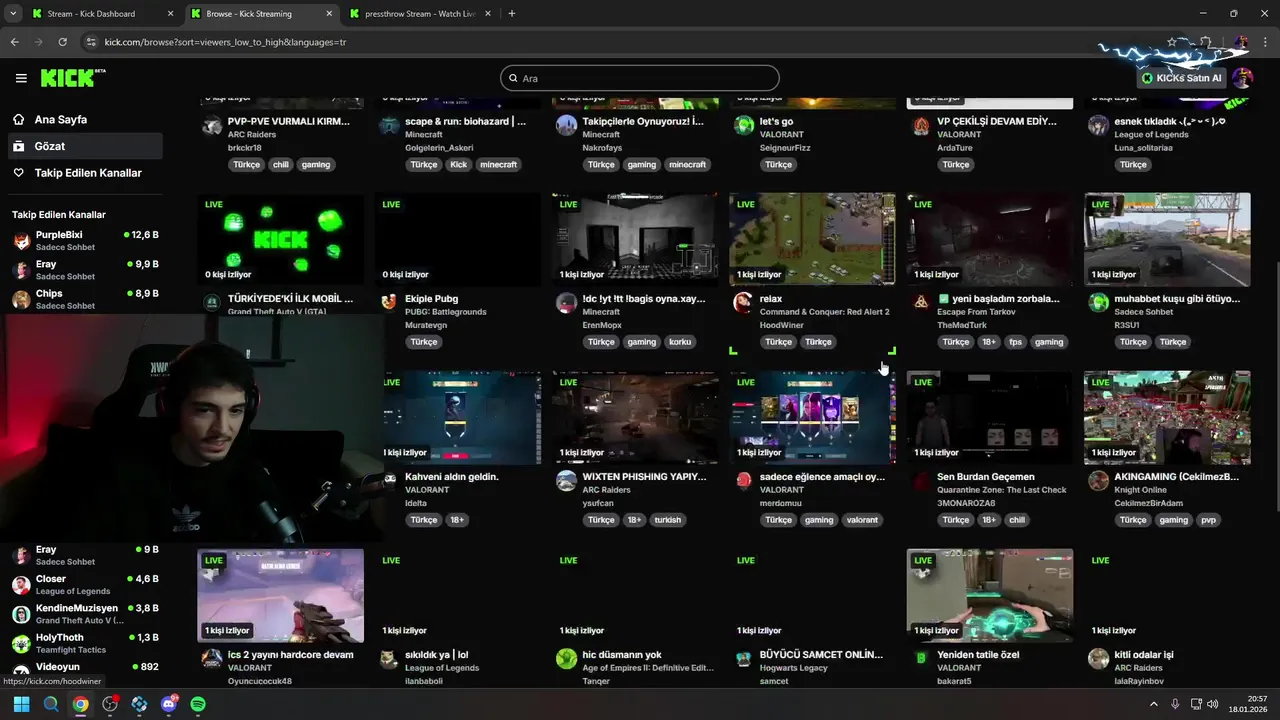
Task: Open Windows taskbar search
Action: tap(51, 704)
